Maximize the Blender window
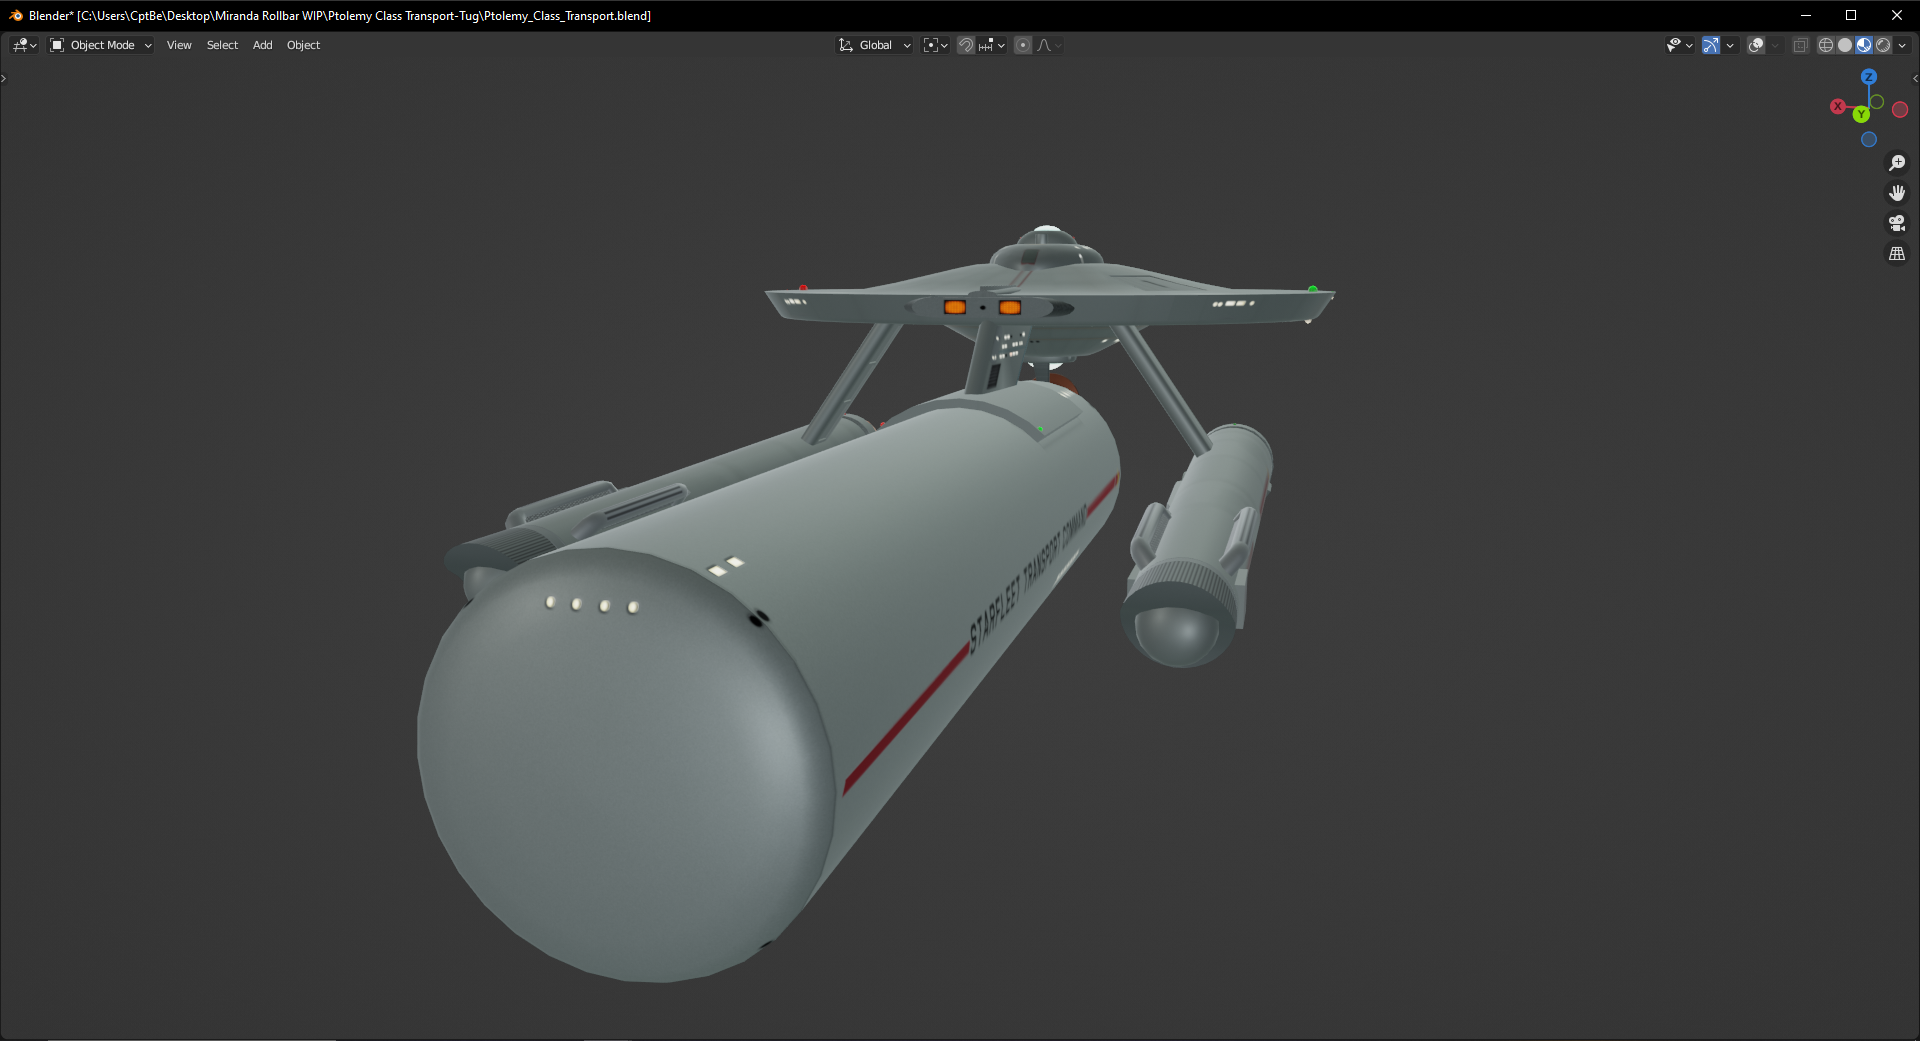Screen dimensions: 1920x1041 tap(1851, 15)
